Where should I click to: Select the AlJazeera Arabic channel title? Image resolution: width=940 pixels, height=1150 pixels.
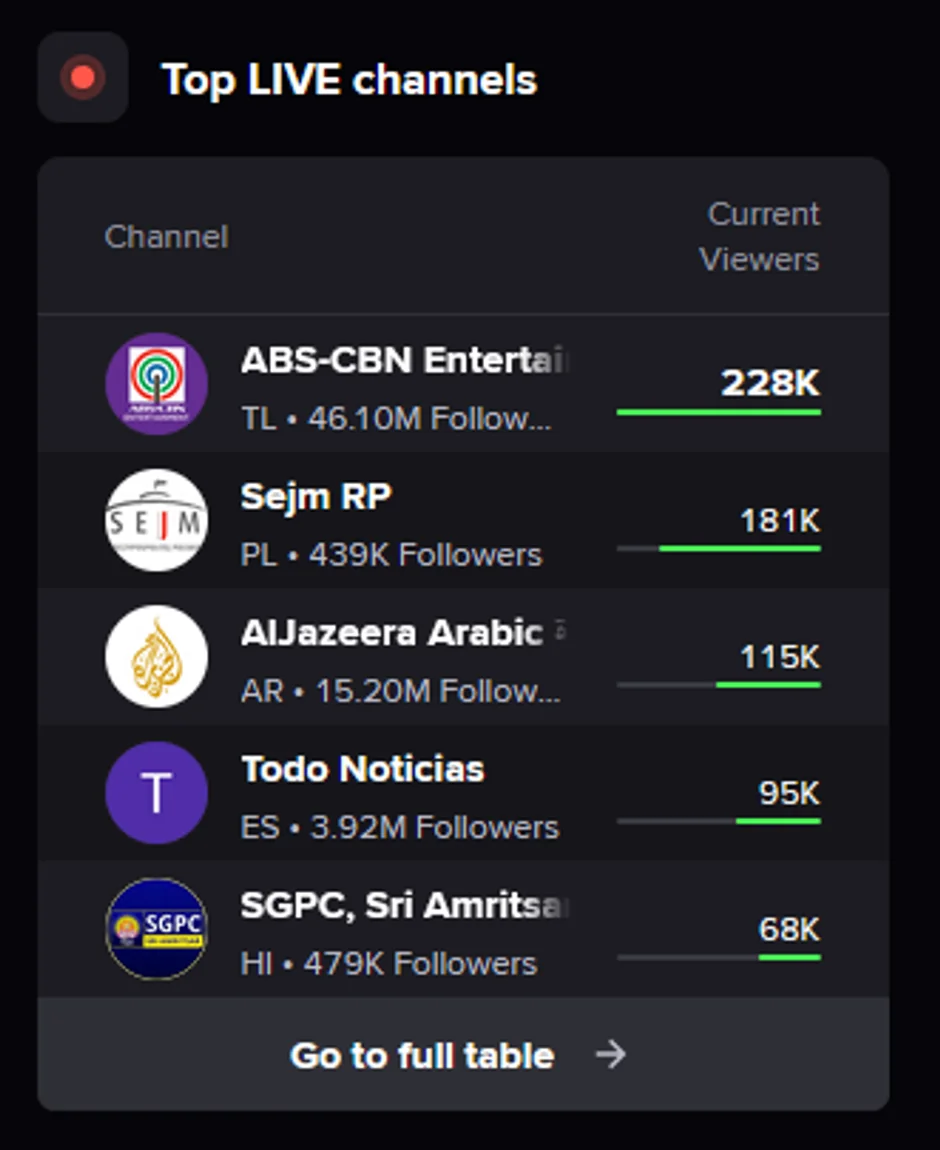(x=392, y=632)
